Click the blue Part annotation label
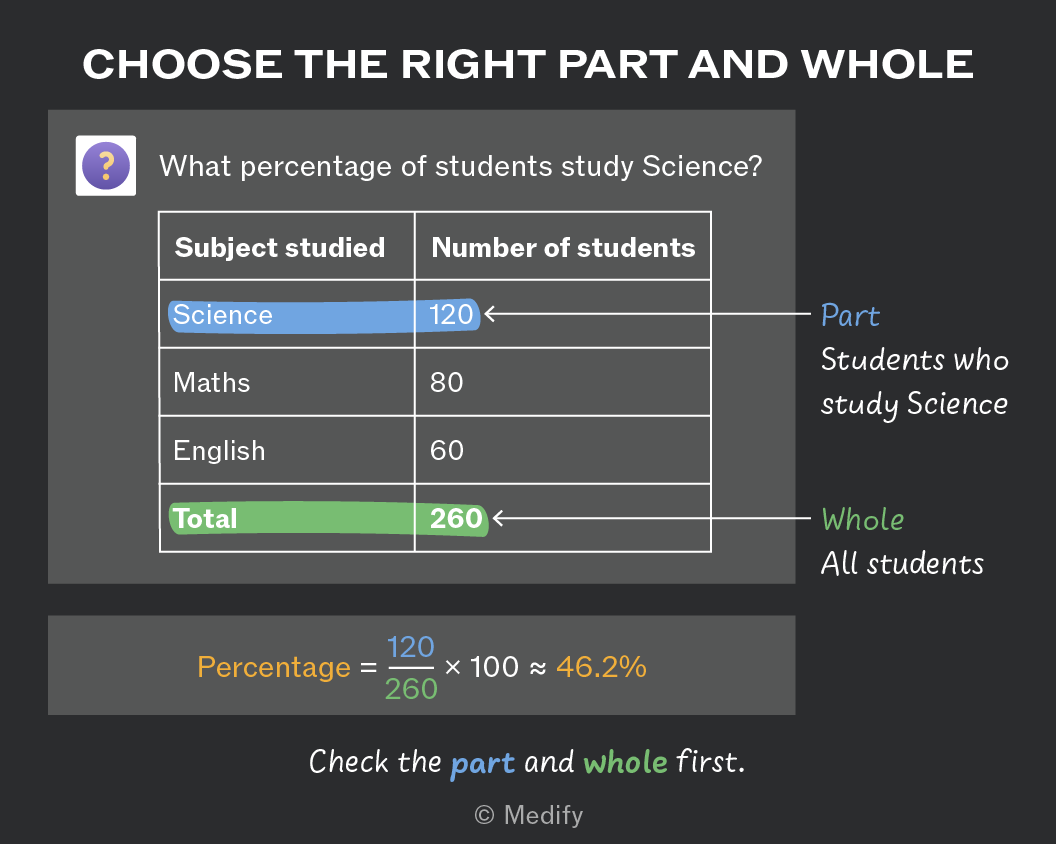Image resolution: width=1056 pixels, height=844 pixels. [850, 315]
